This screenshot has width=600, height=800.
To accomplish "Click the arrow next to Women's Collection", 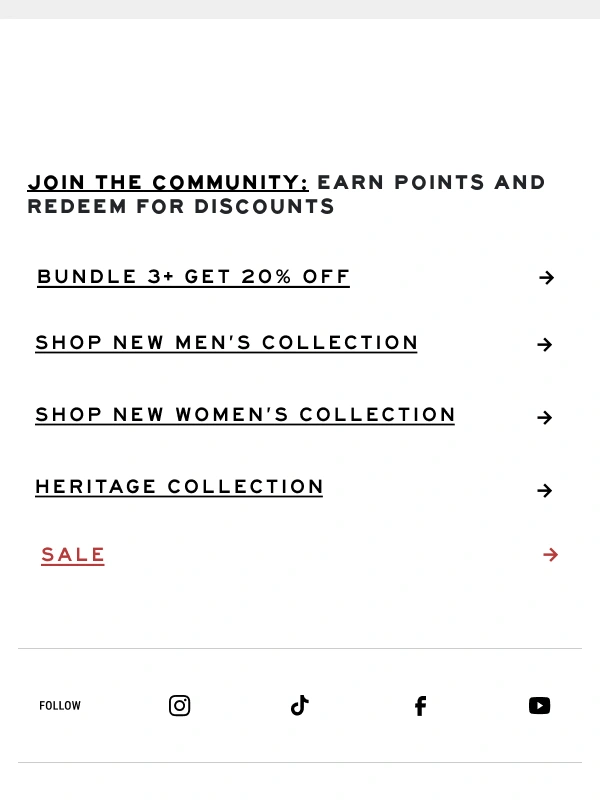I will (545, 417).
